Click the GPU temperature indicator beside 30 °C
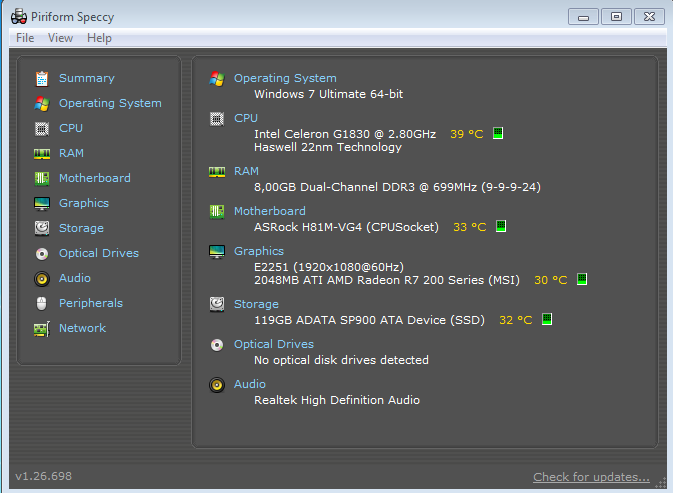 click(x=582, y=279)
